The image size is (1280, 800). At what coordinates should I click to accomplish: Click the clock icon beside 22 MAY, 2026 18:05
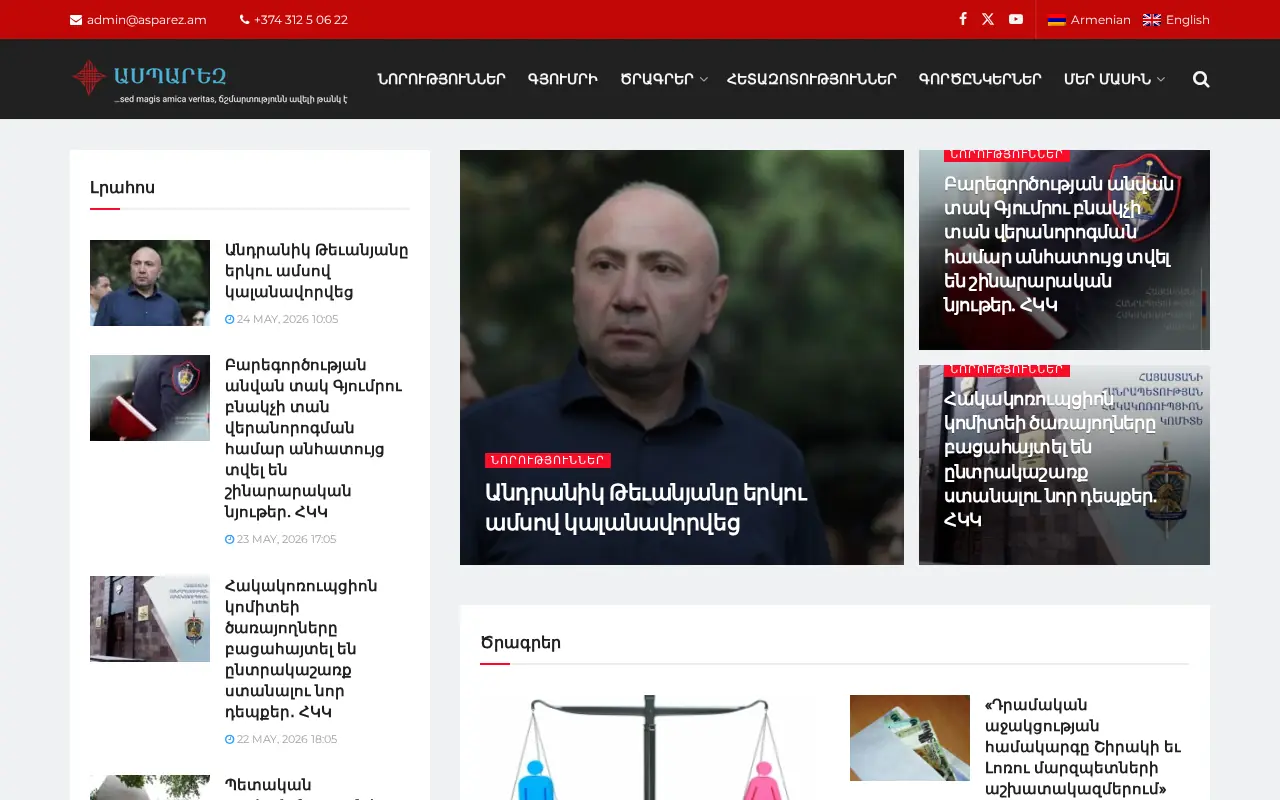coord(229,739)
